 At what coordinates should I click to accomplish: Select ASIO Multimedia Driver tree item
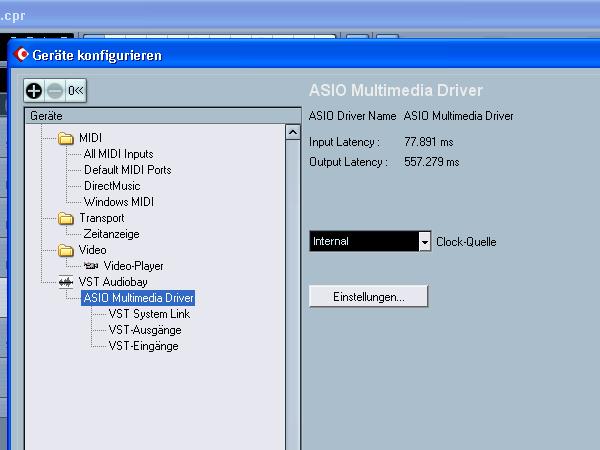[138, 298]
